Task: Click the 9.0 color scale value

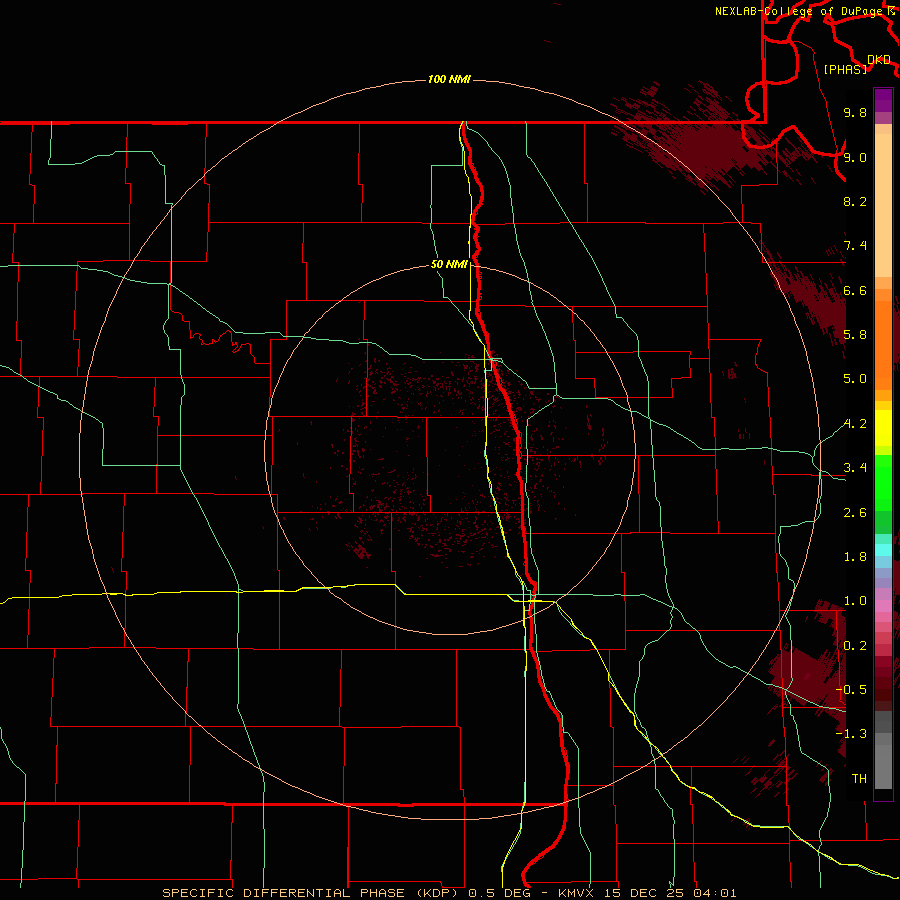Action: click(x=855, y=157)
